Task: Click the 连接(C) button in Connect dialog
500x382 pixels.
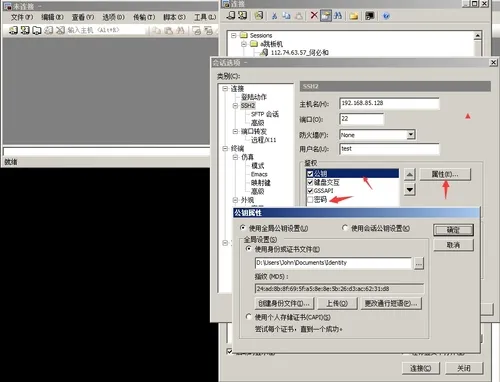Action: point(420,368)
